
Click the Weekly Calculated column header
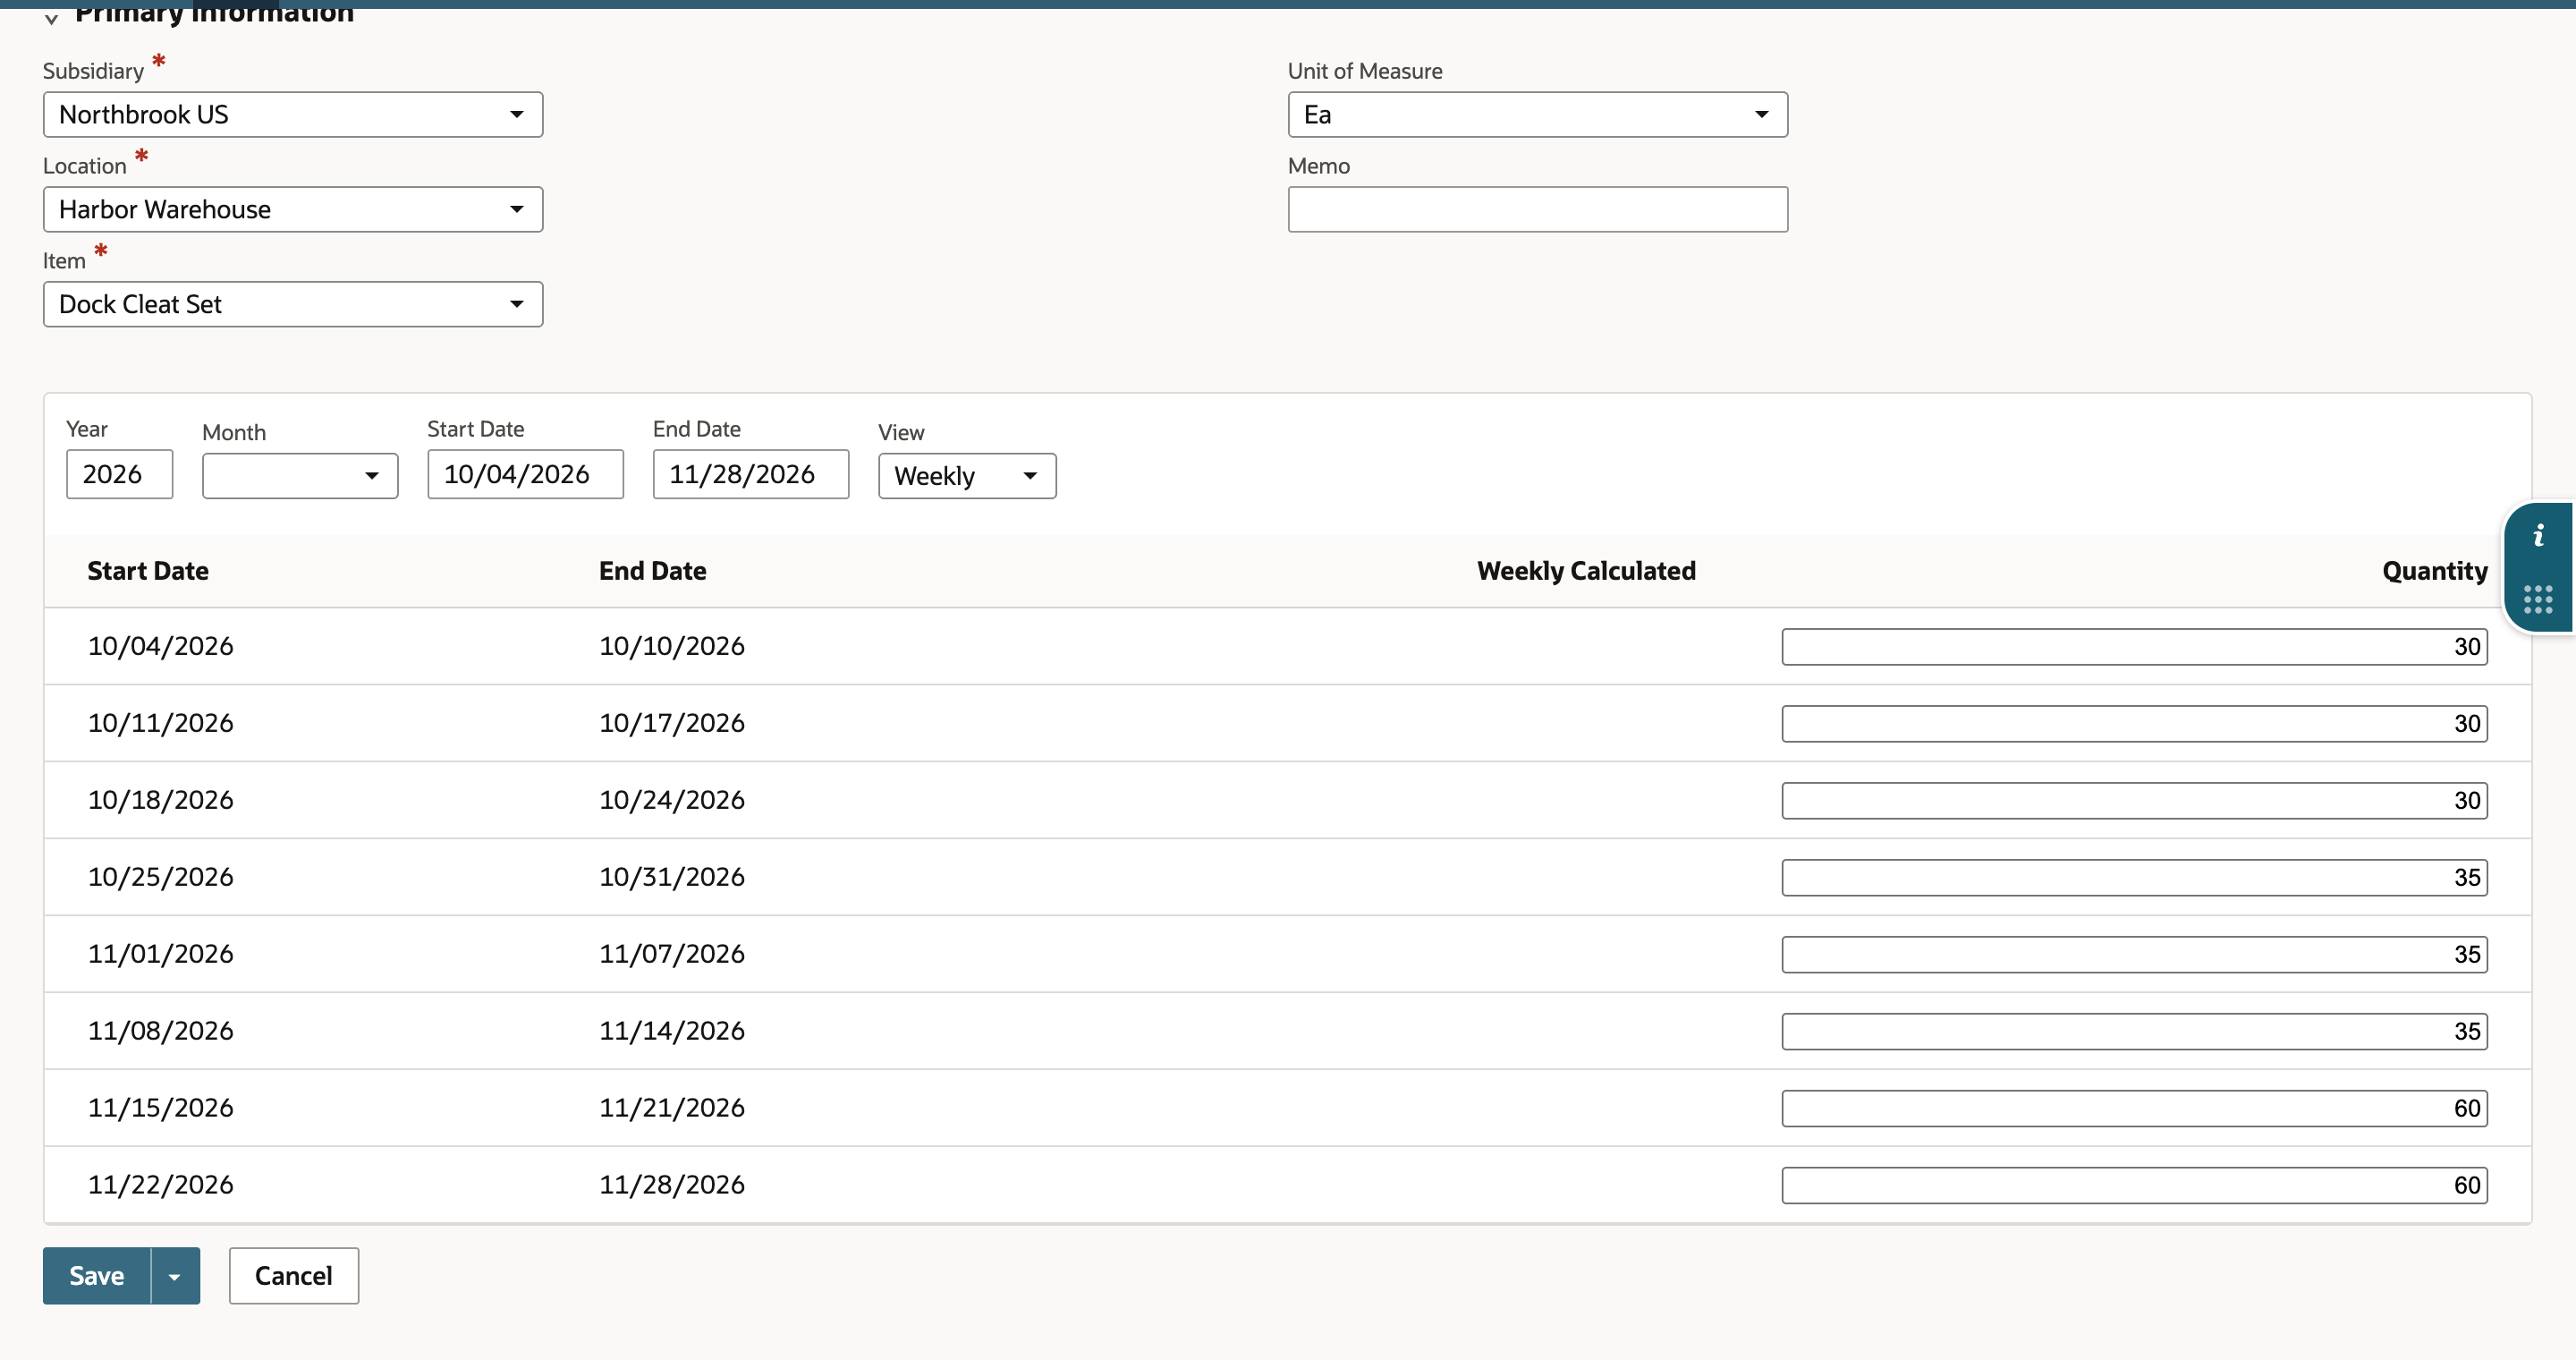pyautogui.click(x=1586, y=571)
